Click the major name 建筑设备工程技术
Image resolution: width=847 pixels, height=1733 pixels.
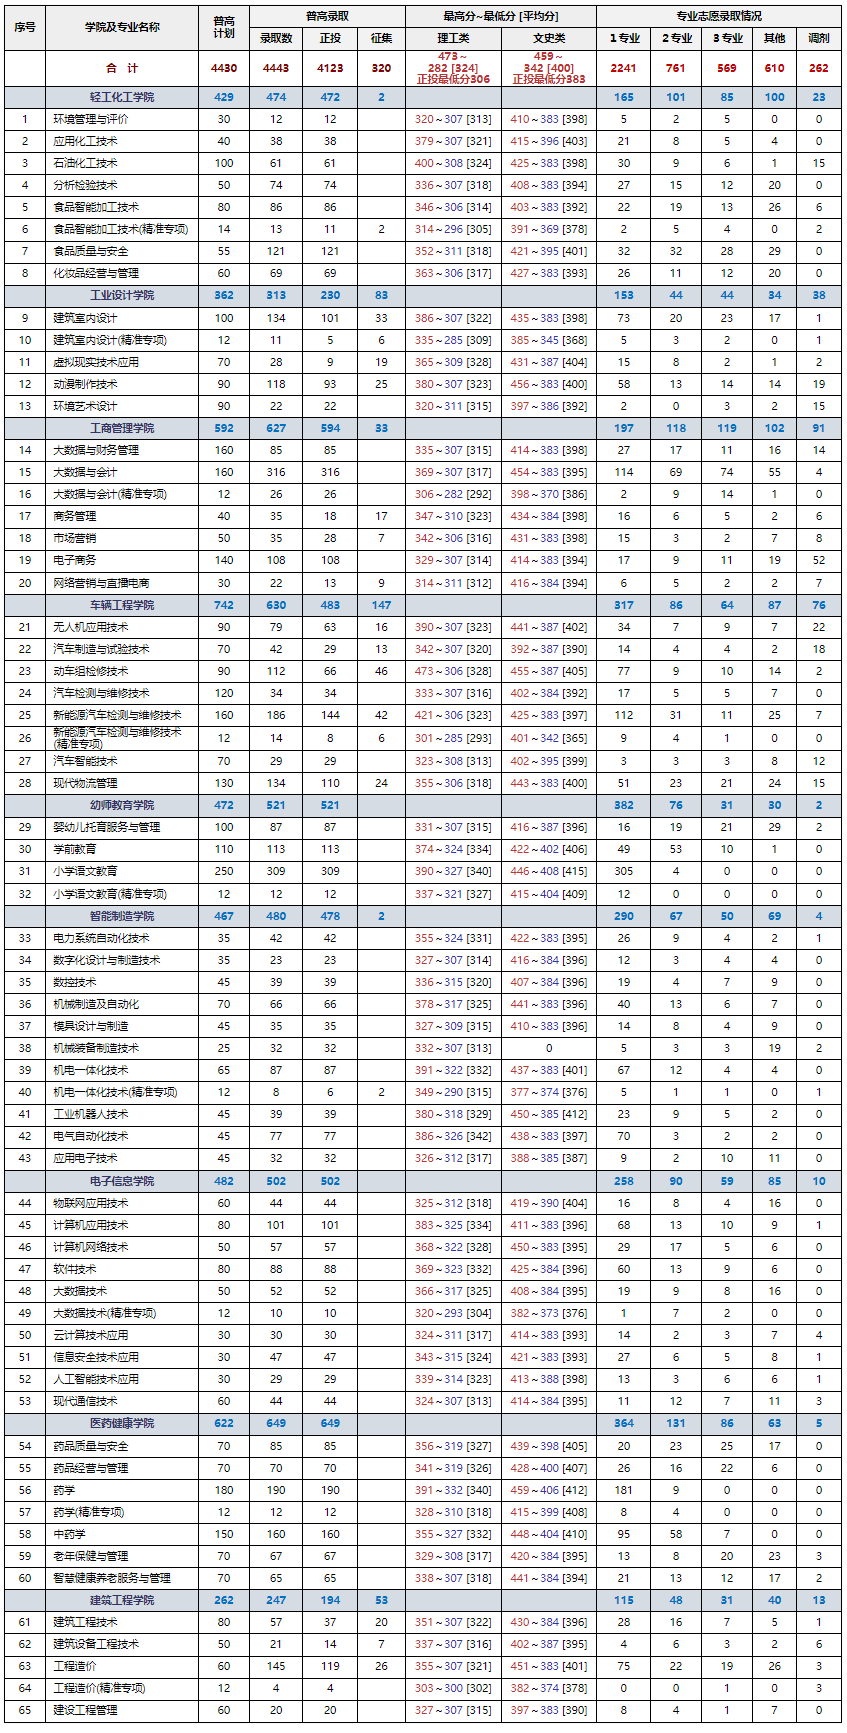click(x=96, y=1644)
